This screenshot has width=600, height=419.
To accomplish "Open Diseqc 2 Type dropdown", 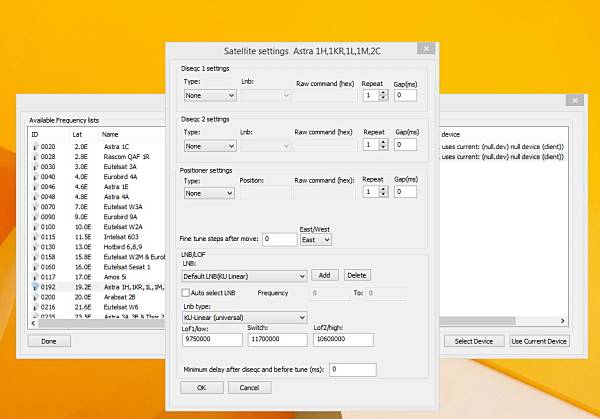I will point(210,146).
